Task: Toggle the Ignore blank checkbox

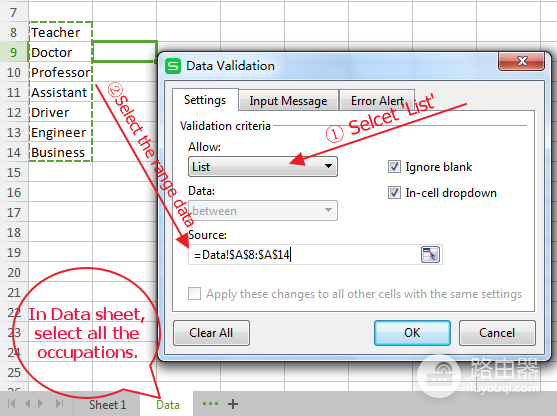Action: [x=394, y=167]
